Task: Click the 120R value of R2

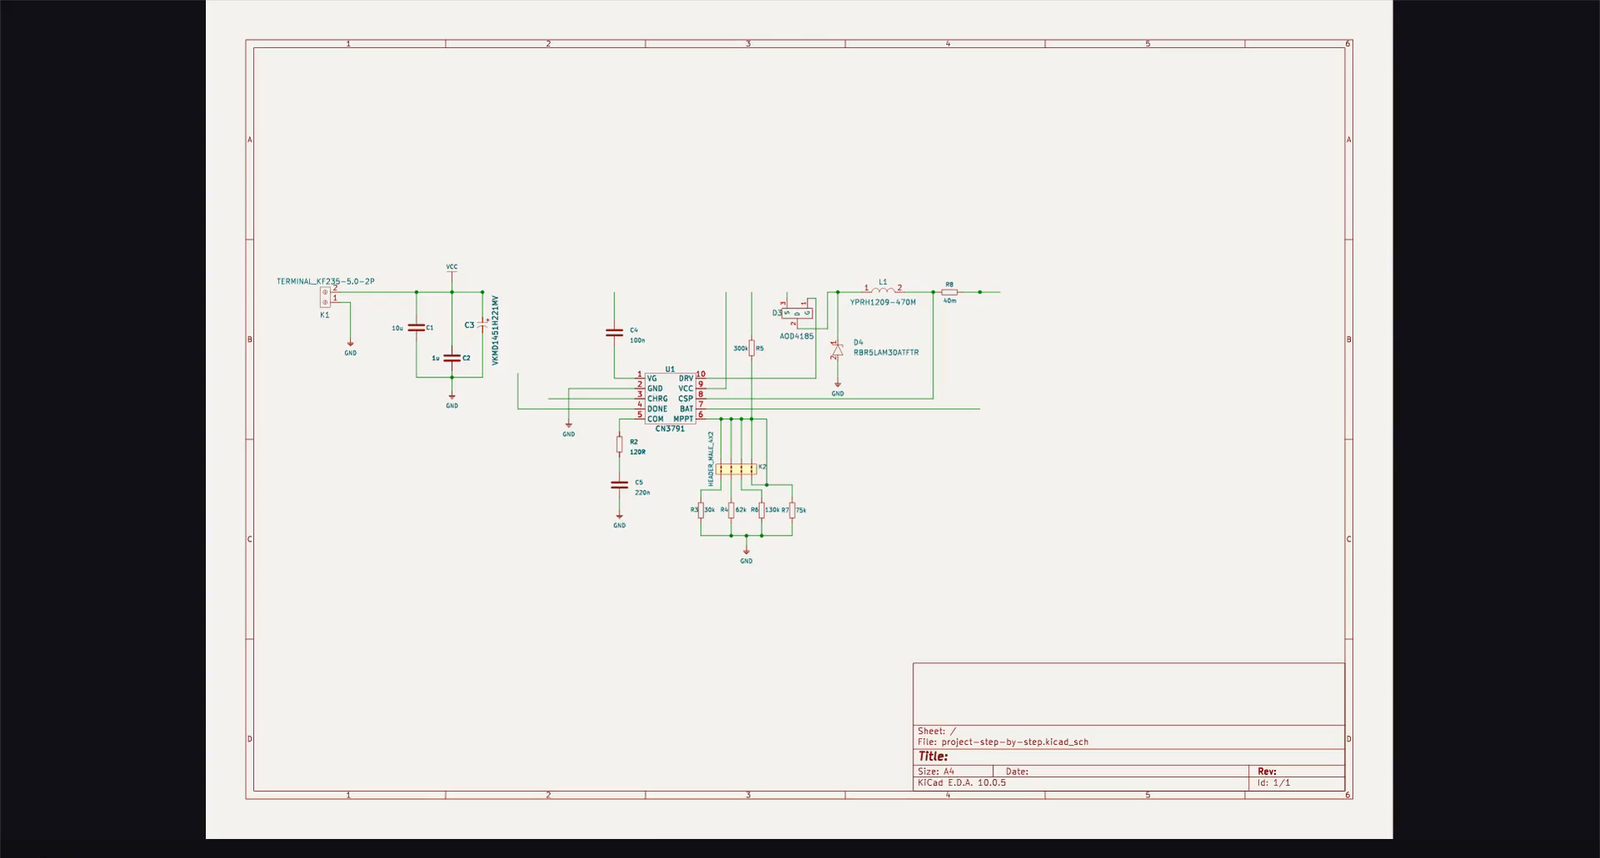Action: point(637,452)
